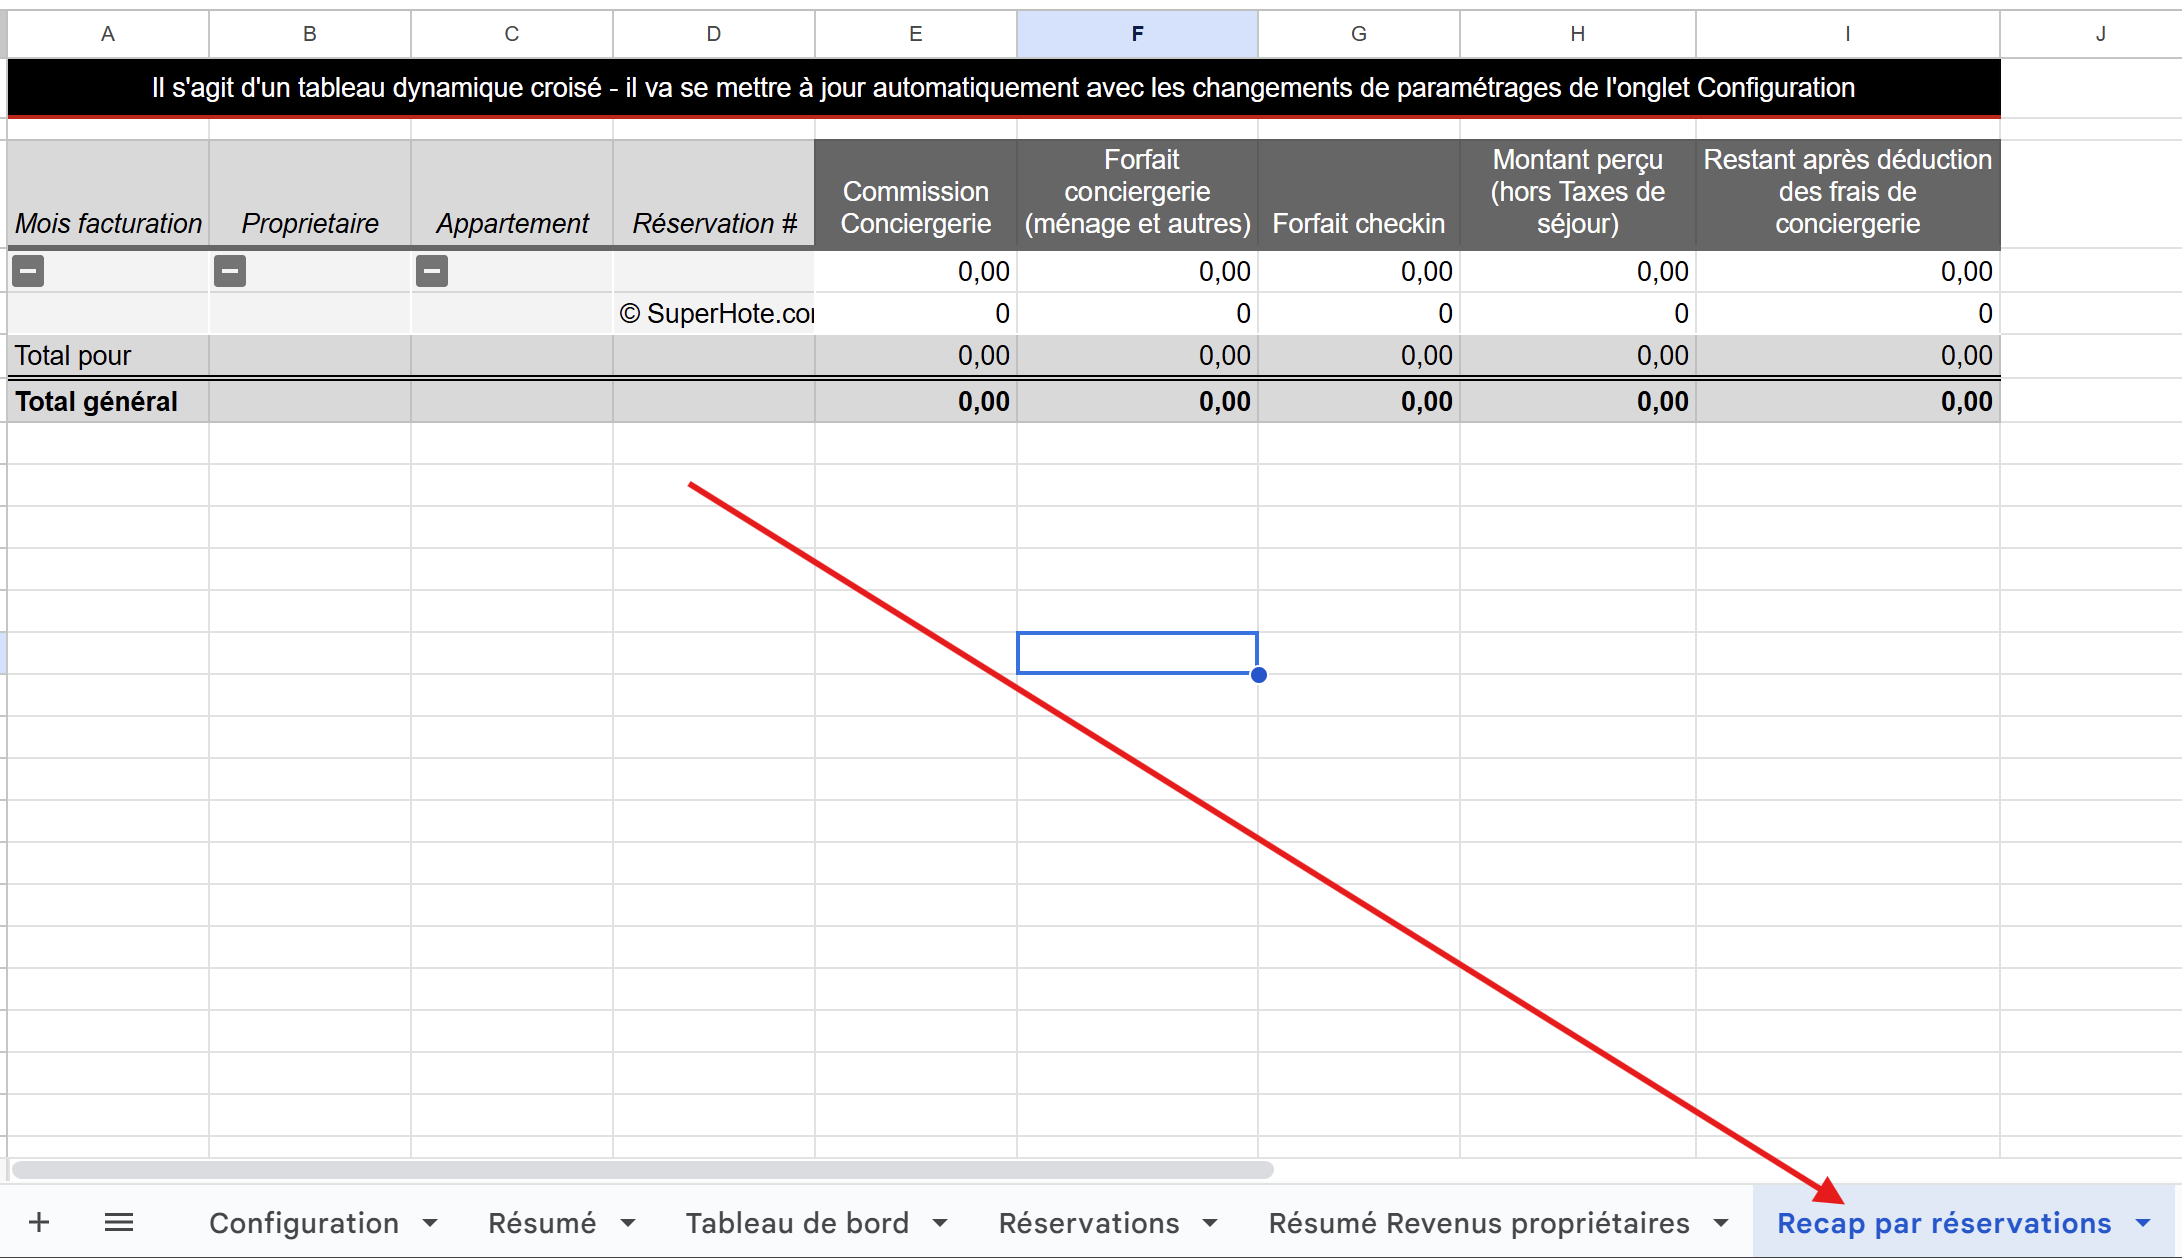The height and width of the screenshot is (1258, 2182).
Task: Open Résumé Revenus propriétaires tab dropdown arrow
Action: coord(1722,1223)
